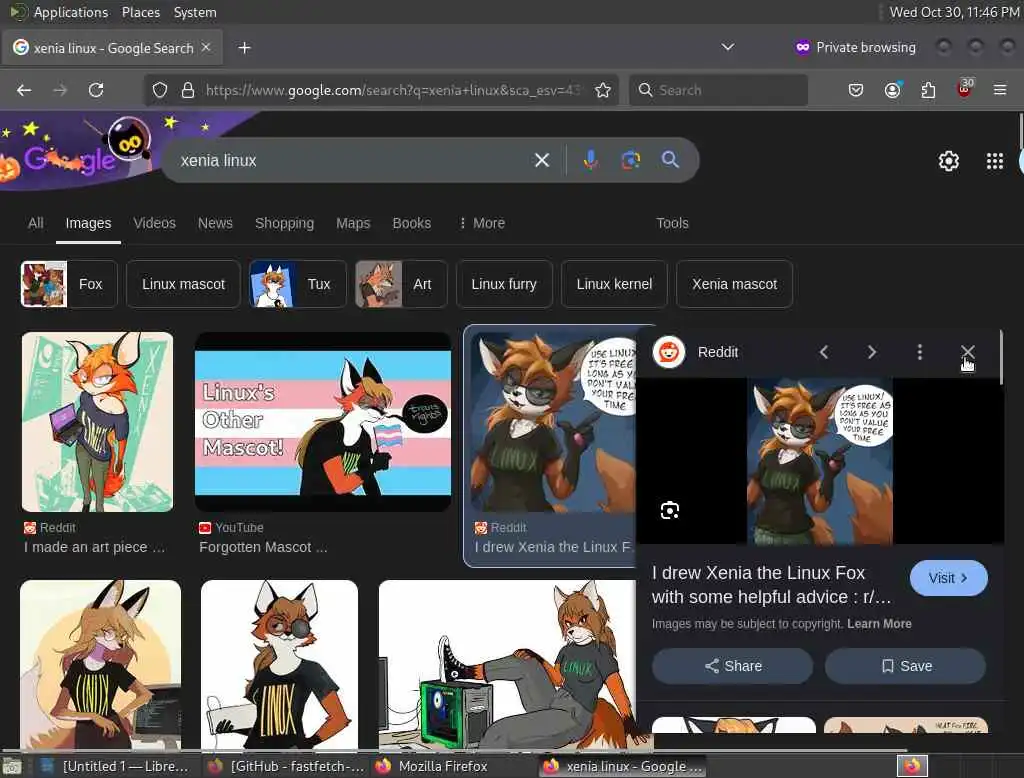This screenshot has height=778, width=1024.
Task: Filter images by the Art chip
Action: coord(401,284)
